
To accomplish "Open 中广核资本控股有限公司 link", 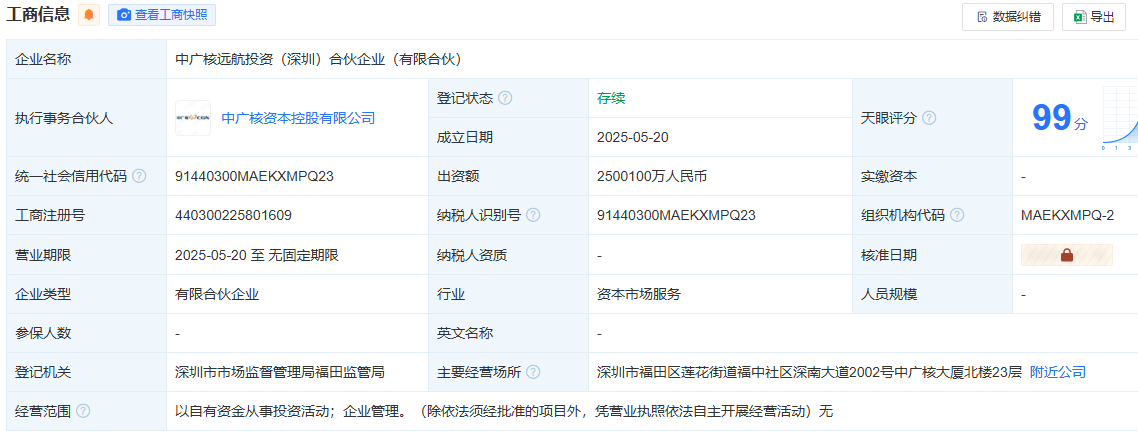I will point(298,118).
